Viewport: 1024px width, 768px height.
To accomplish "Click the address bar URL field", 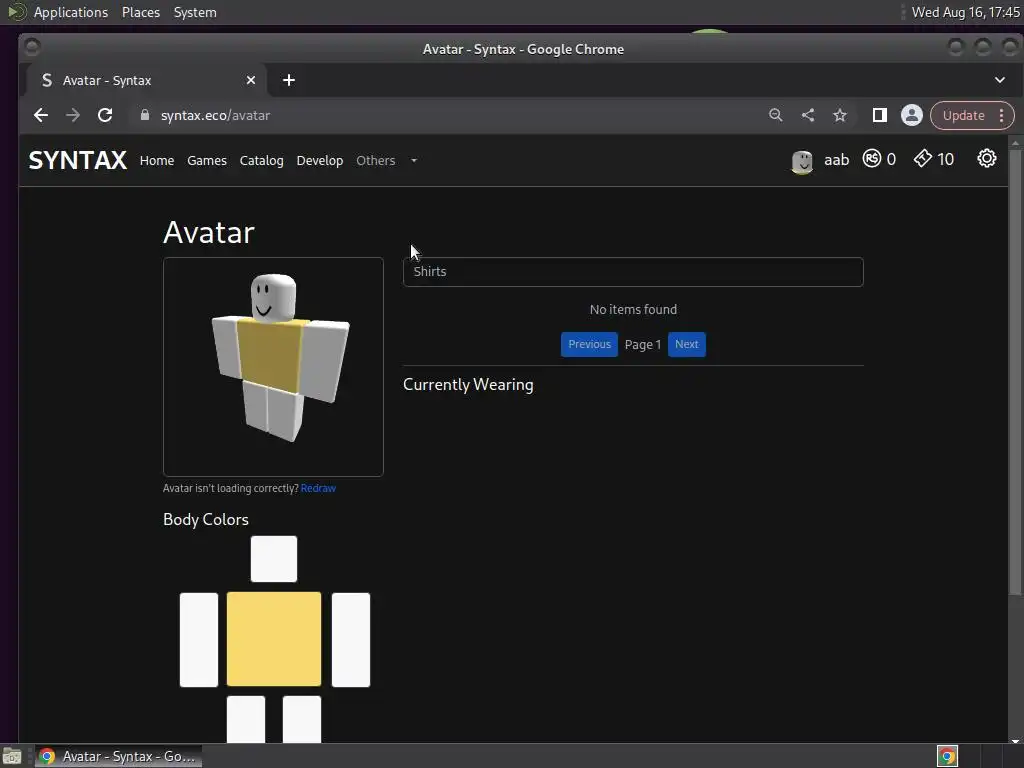I will click(x=451, y=116).
